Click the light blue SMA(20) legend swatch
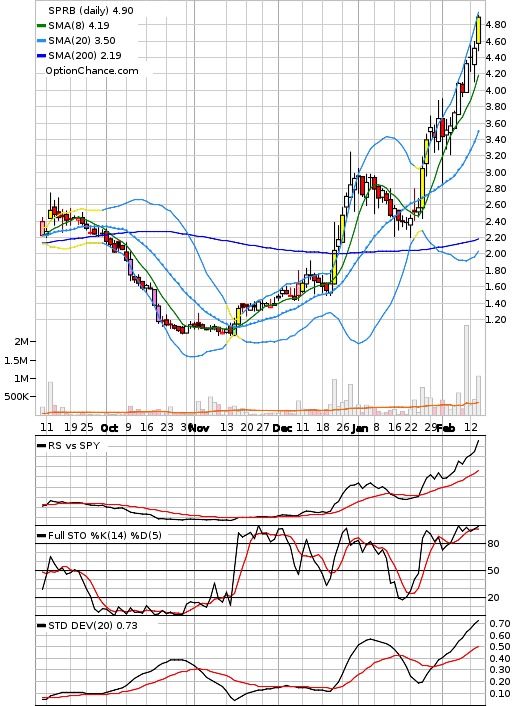This screenshot has height=706, width=526. (41, 41)
